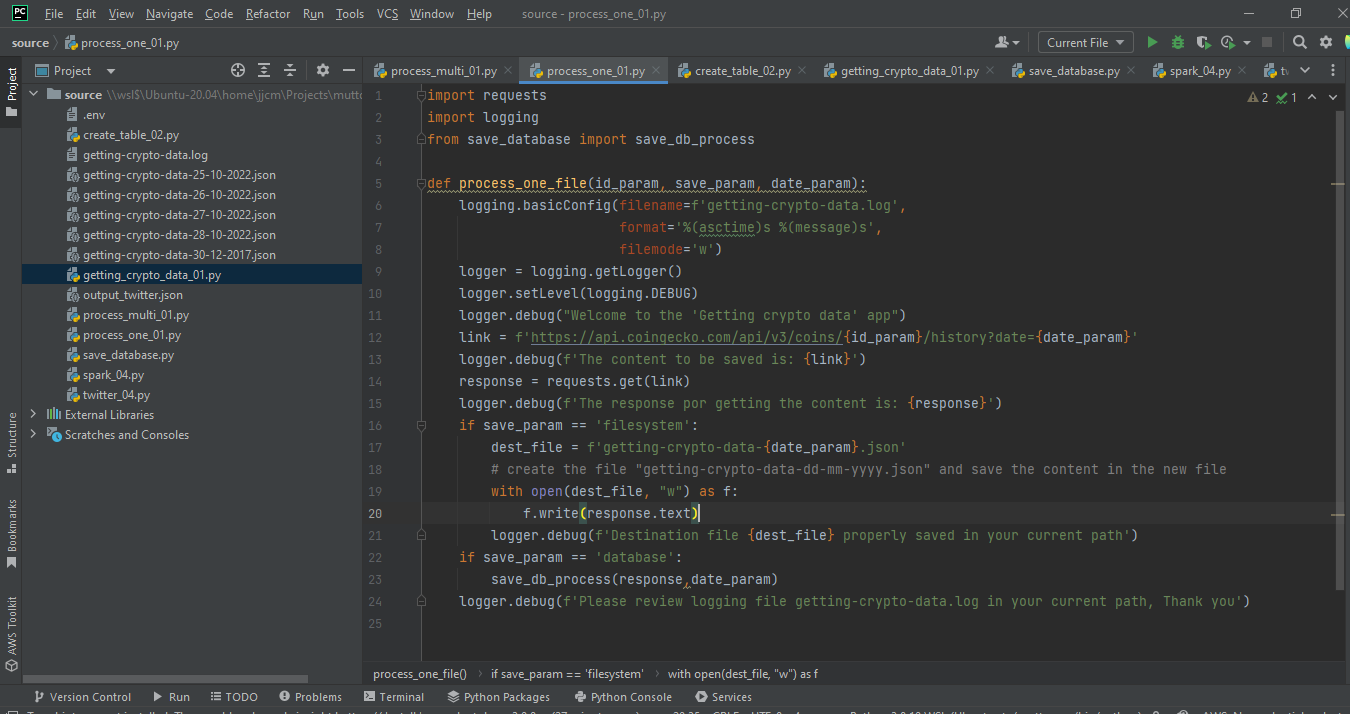Click process_one_file() in the breadcrumbs bar
1350x714 pixels.
[418, 673]
